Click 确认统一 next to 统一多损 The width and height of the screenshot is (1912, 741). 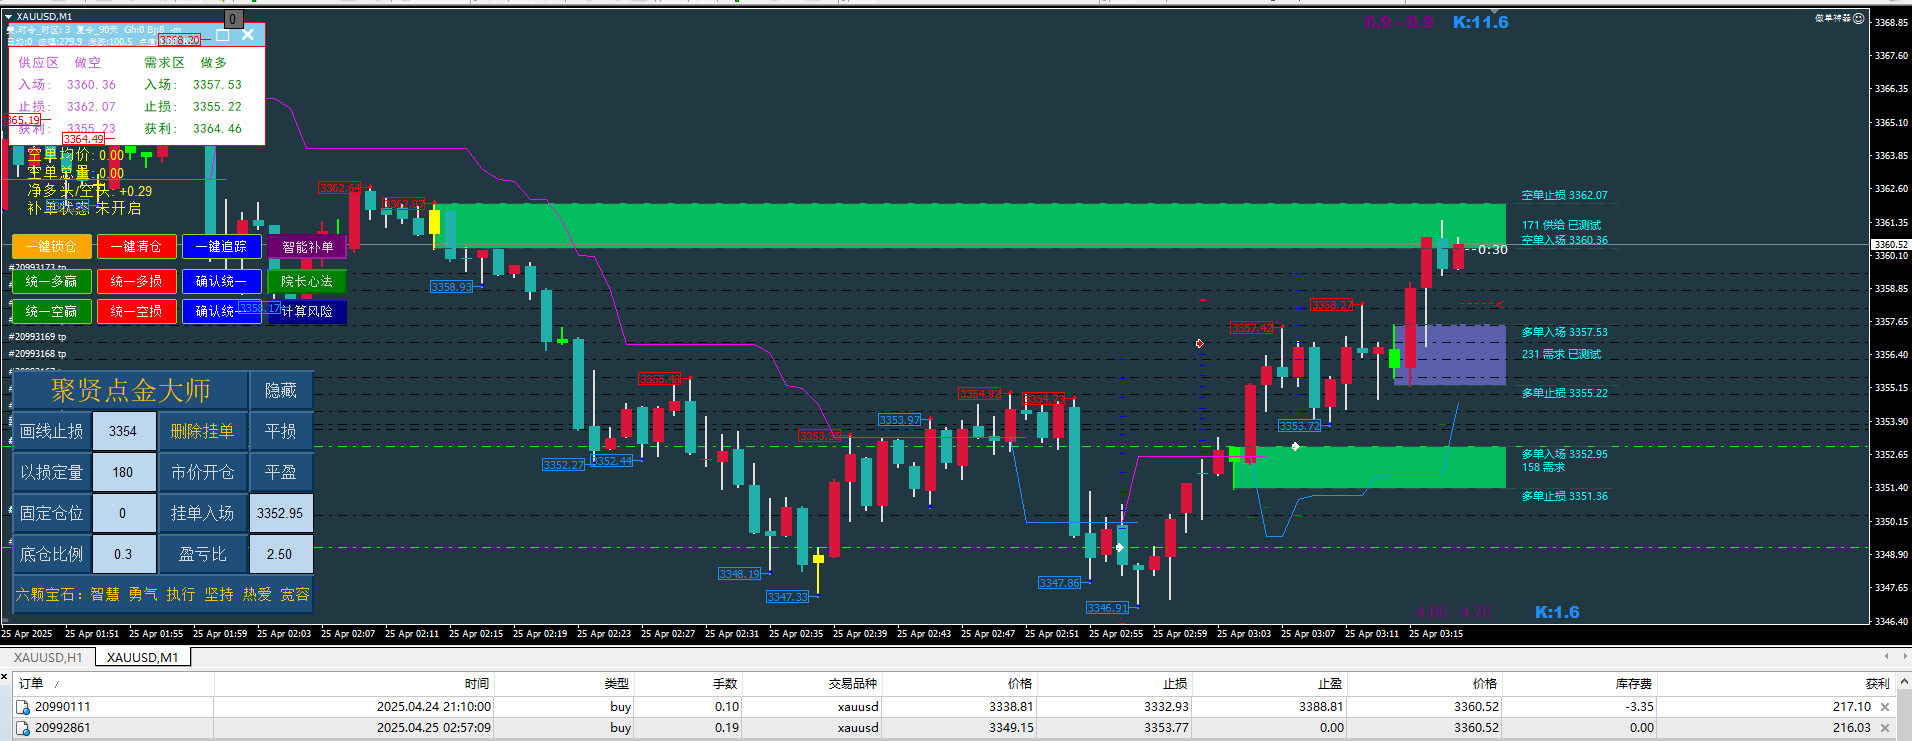[222, 282]
